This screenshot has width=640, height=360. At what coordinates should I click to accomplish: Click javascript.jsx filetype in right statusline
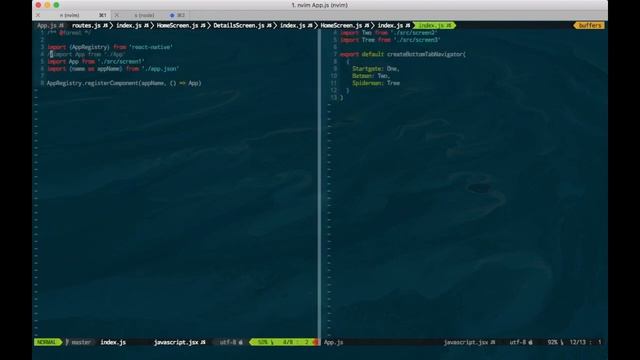466,342
